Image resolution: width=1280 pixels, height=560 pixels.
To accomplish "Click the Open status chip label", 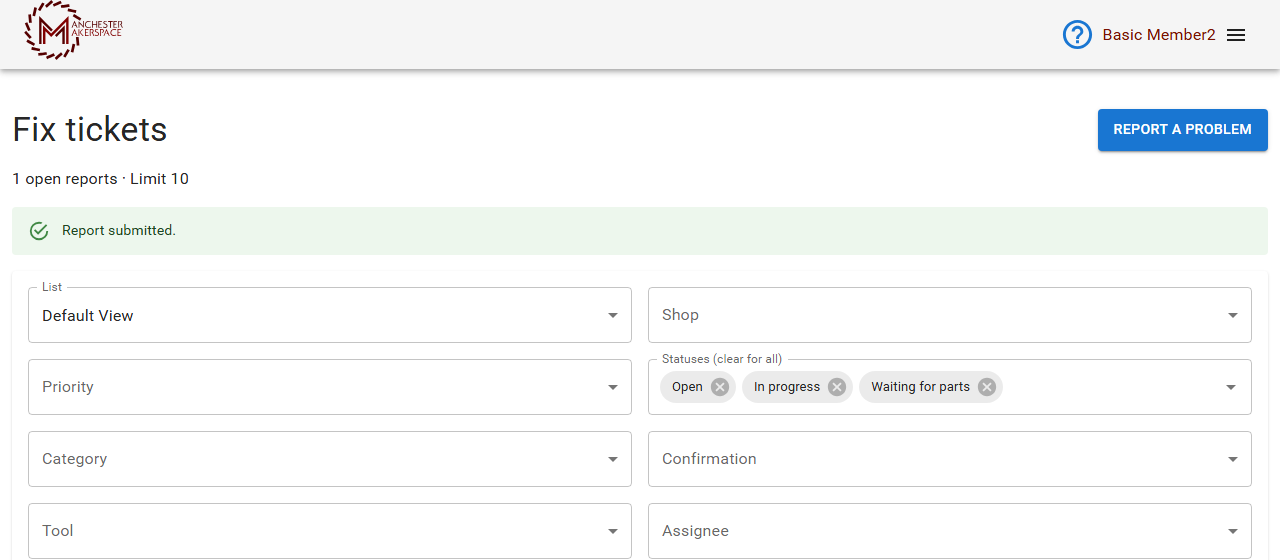I will click(x=687, y=387).
